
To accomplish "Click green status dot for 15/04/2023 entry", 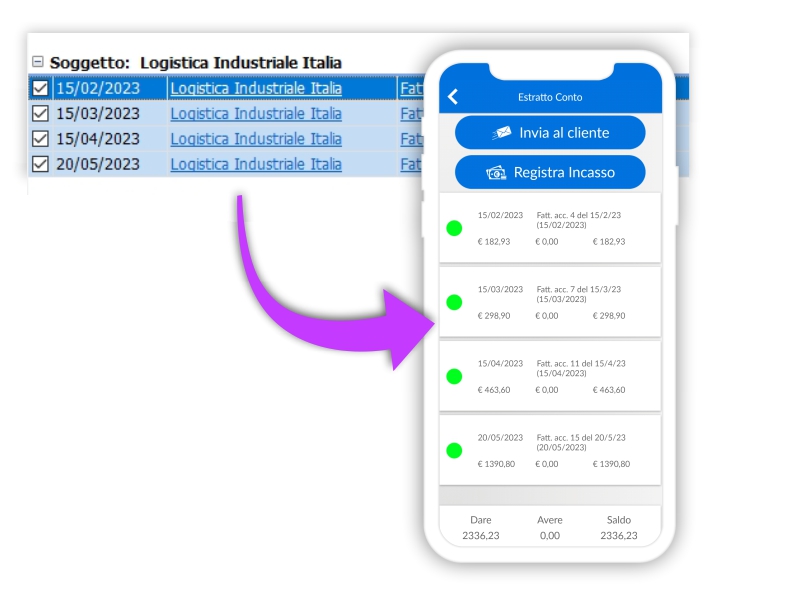I will pyautogui.click(x=454, y=376).
